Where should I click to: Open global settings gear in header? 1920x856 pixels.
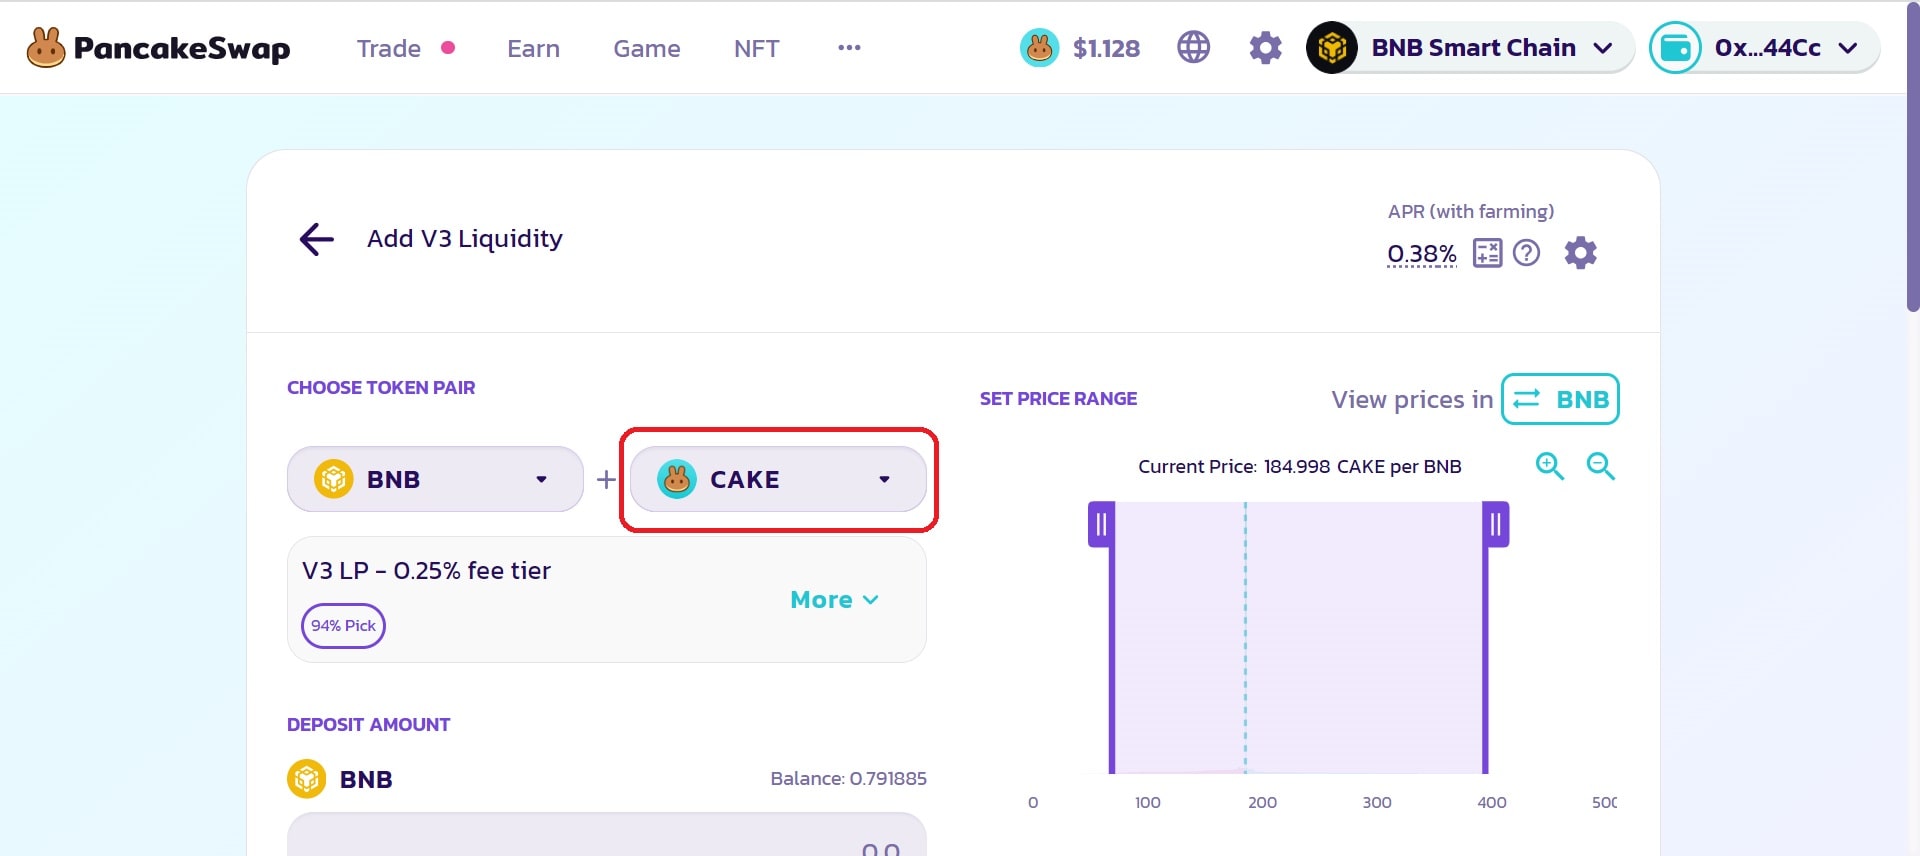pyautogui.click(x=1265, y=47)
